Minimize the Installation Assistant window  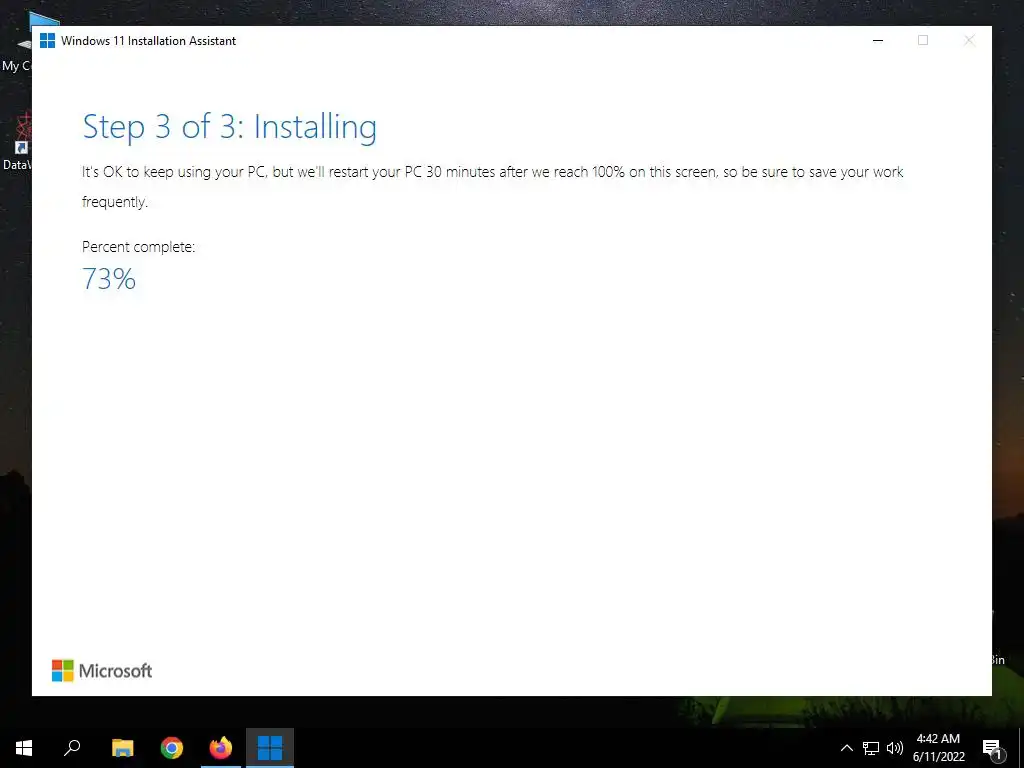pos(878,40)
